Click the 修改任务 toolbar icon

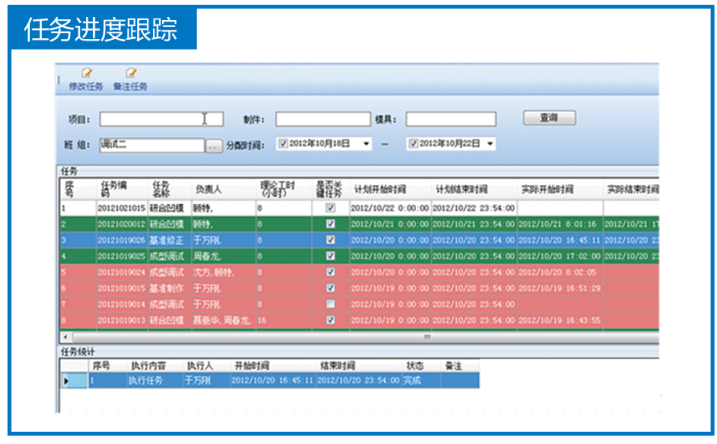(x=86, y=73)
